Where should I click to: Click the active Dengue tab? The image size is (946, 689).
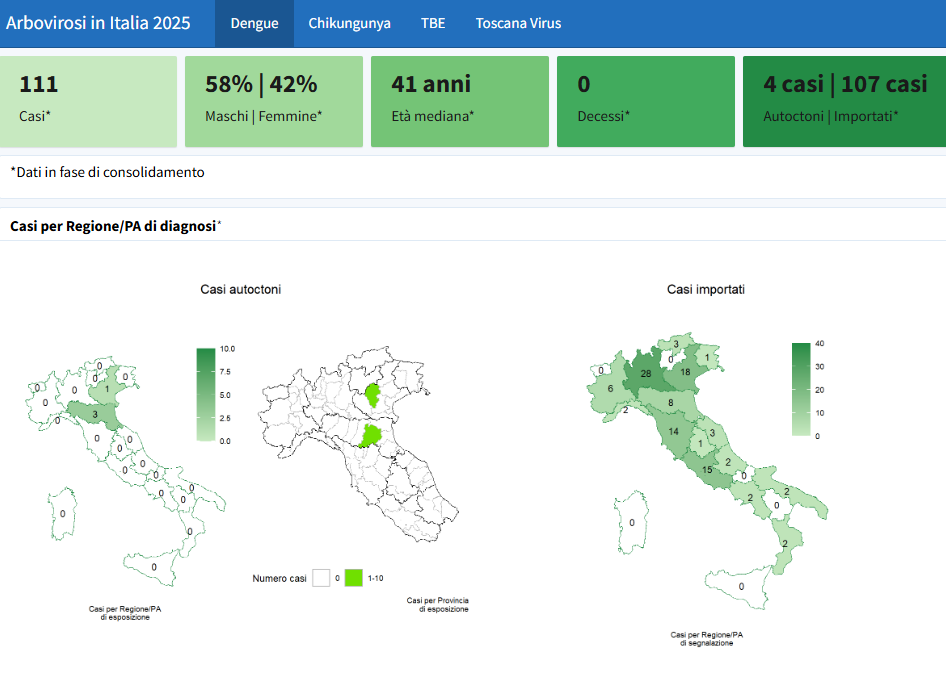[x=253, y=23]
